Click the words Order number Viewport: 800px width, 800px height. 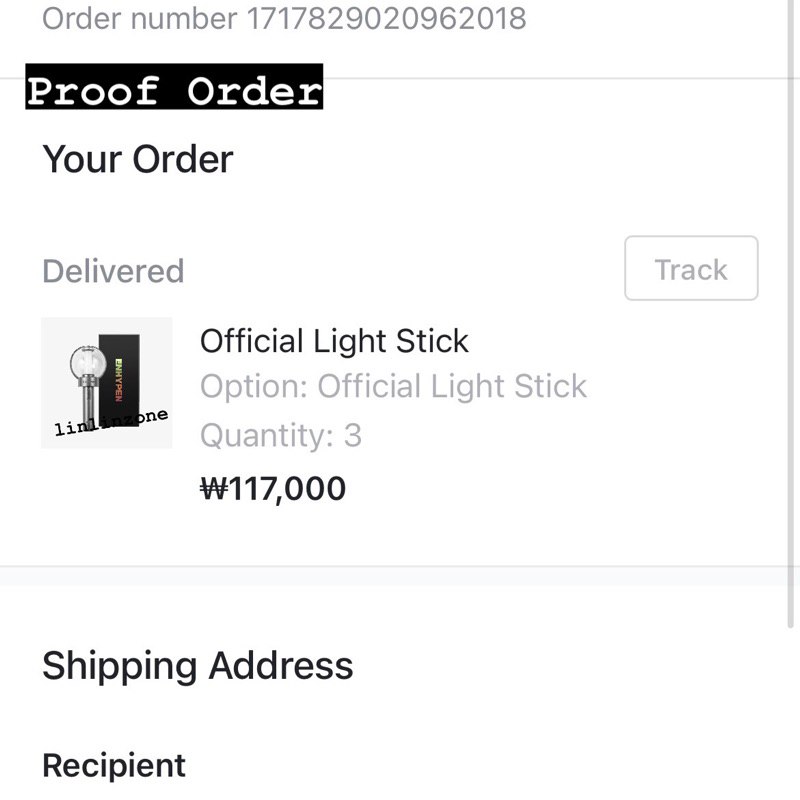coord(139,18)
